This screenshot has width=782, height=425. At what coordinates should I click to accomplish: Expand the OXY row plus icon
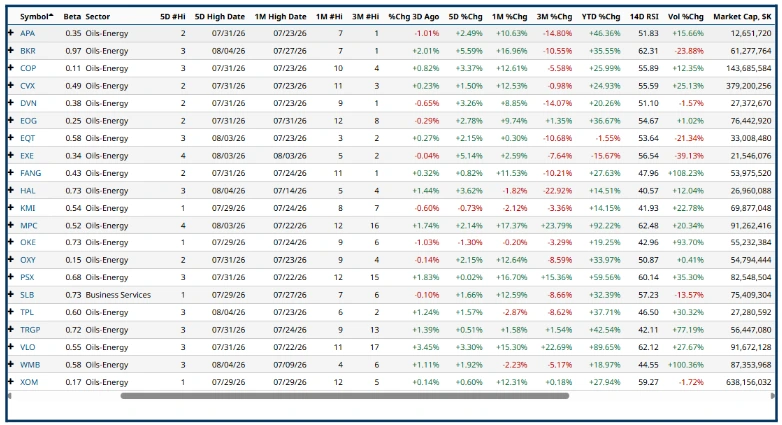10,259
